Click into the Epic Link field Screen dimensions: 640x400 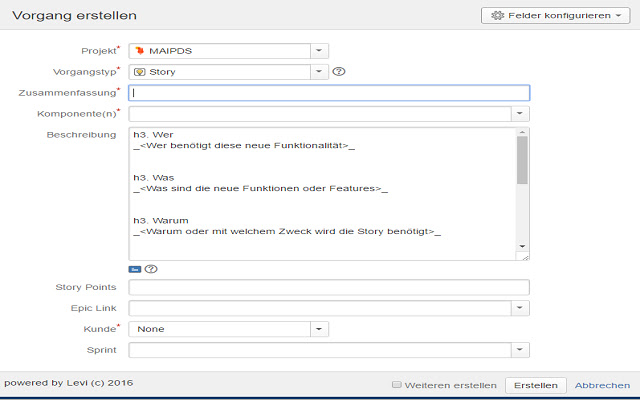click(320, 308)
